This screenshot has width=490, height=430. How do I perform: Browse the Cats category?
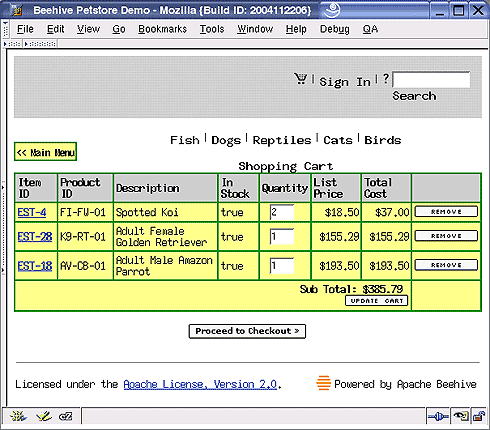pyautogui.click(x=338, y=140)
